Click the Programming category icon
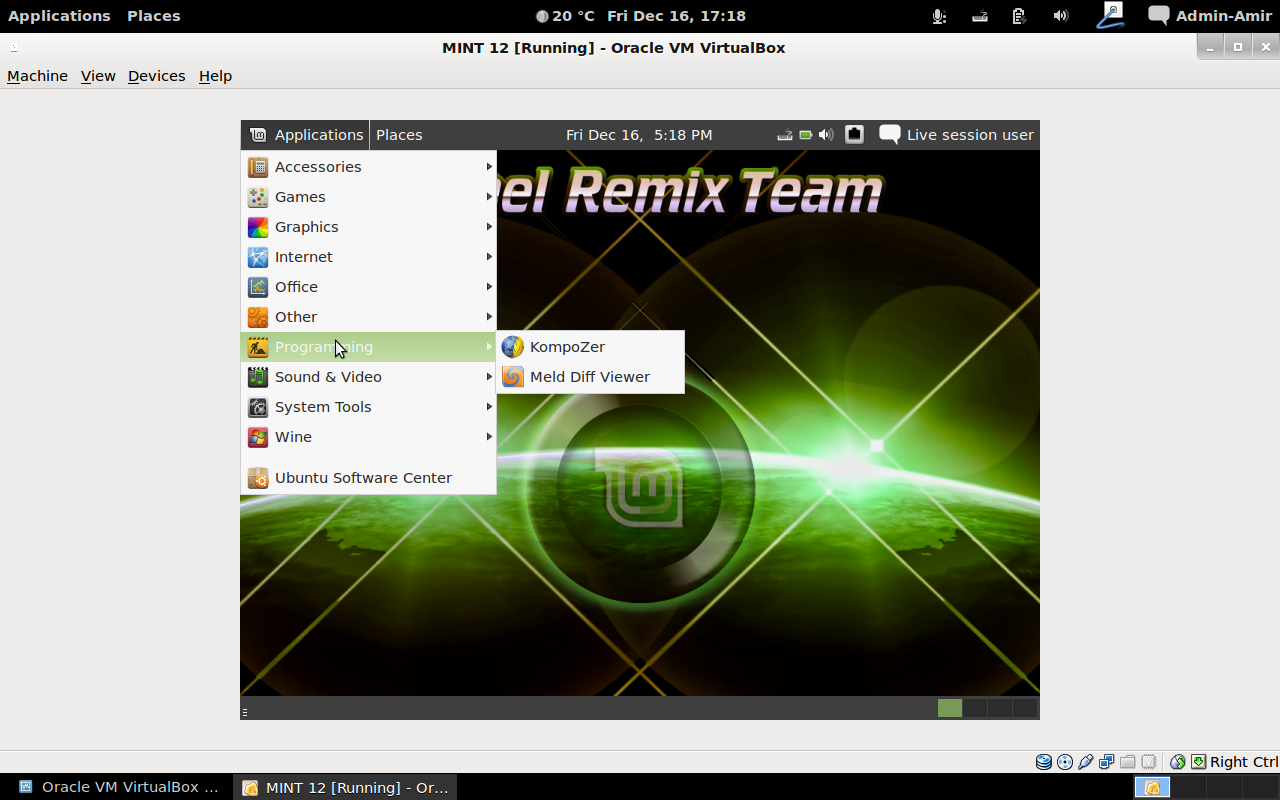 (258, 347)
